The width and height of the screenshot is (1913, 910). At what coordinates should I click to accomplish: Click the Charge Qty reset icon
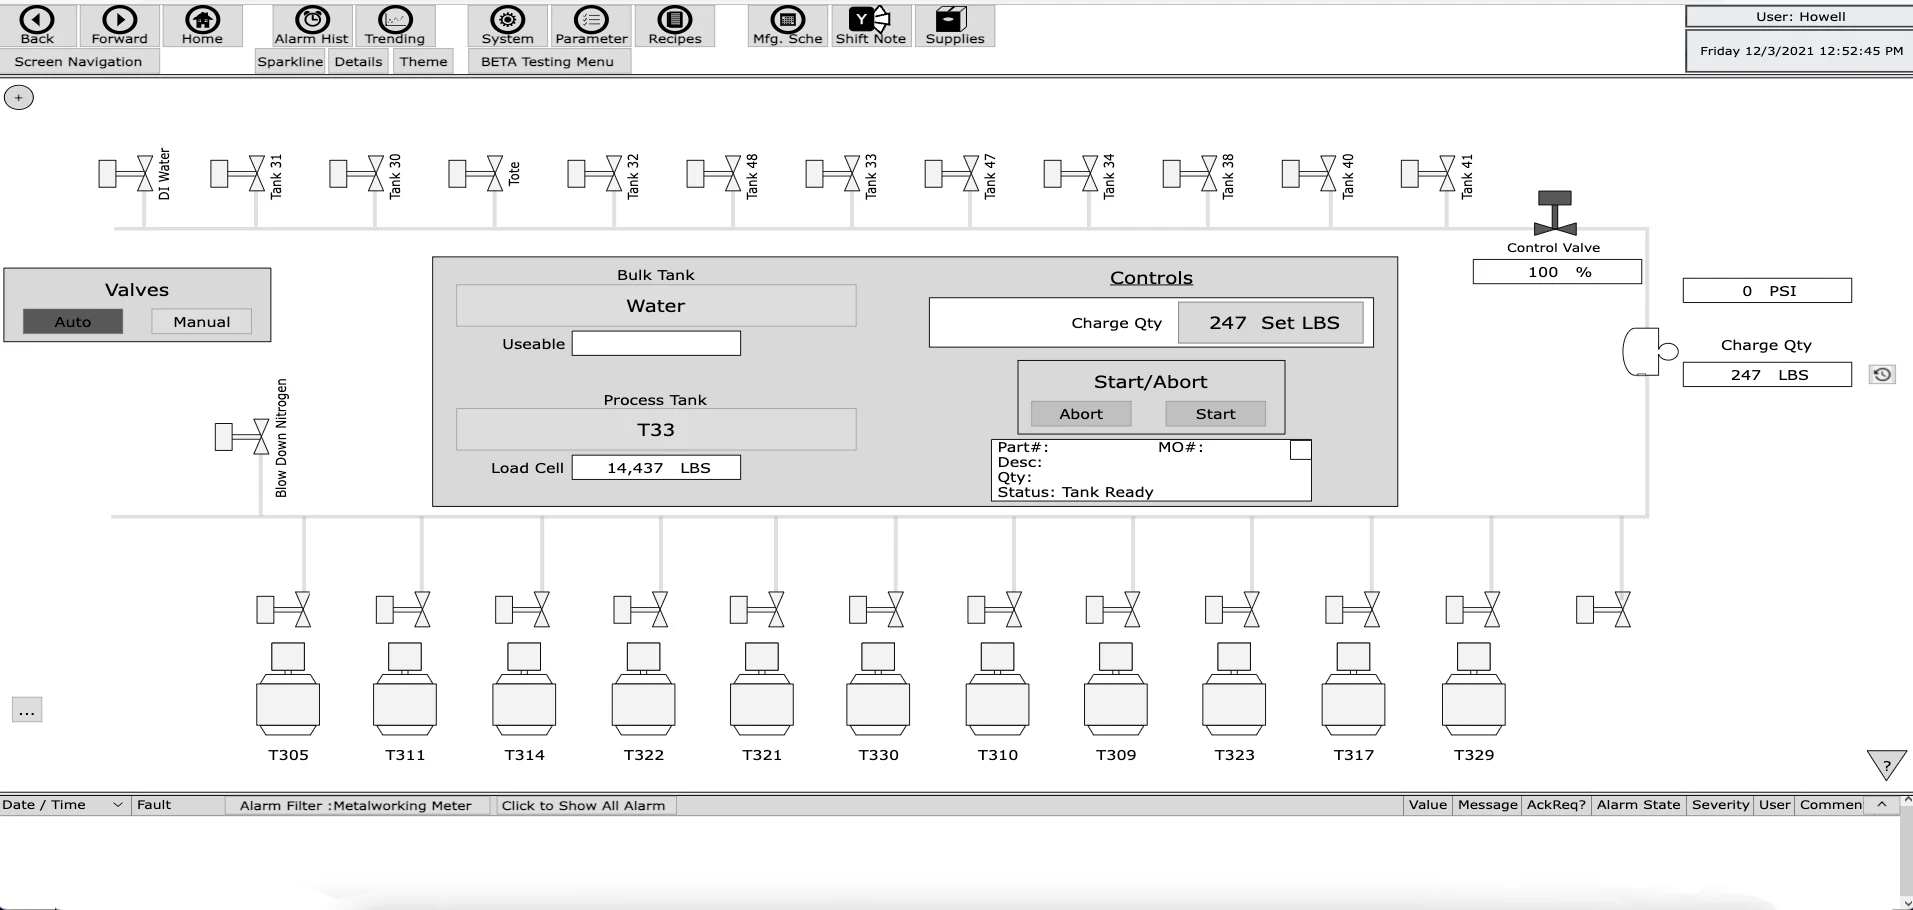(1882, 374)
